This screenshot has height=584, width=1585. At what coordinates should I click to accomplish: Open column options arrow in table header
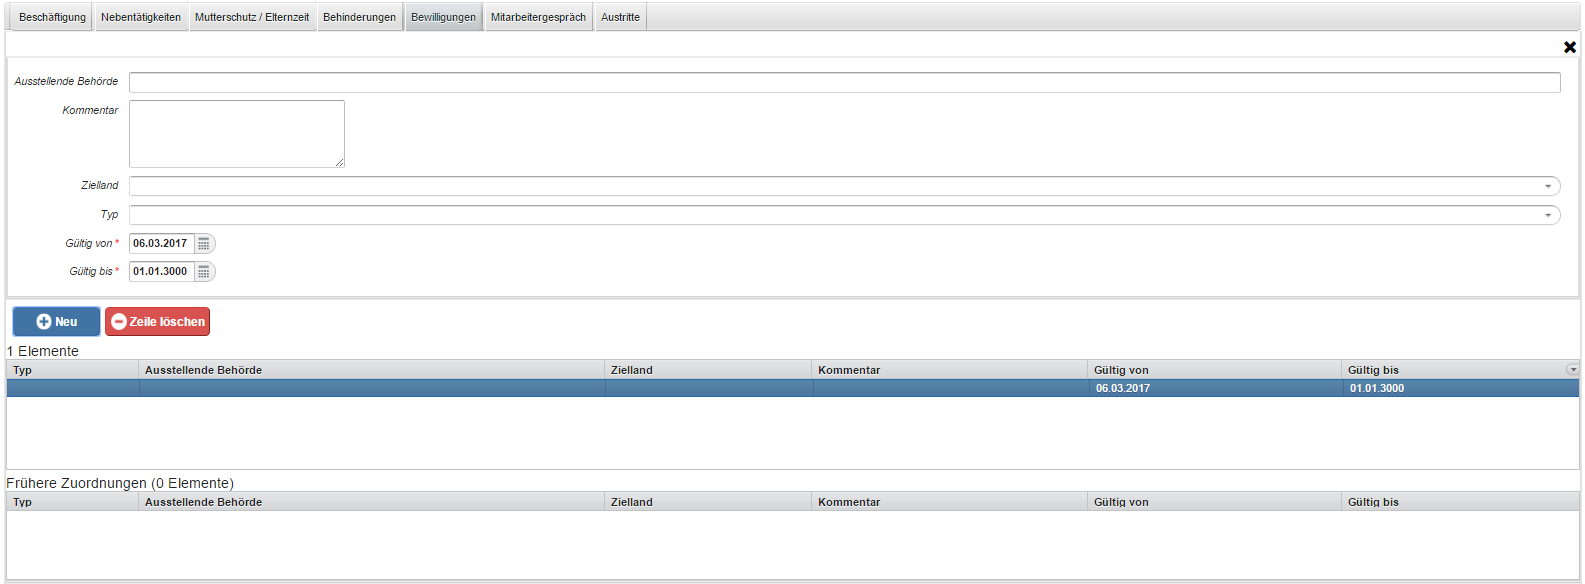pos(1572,370)
